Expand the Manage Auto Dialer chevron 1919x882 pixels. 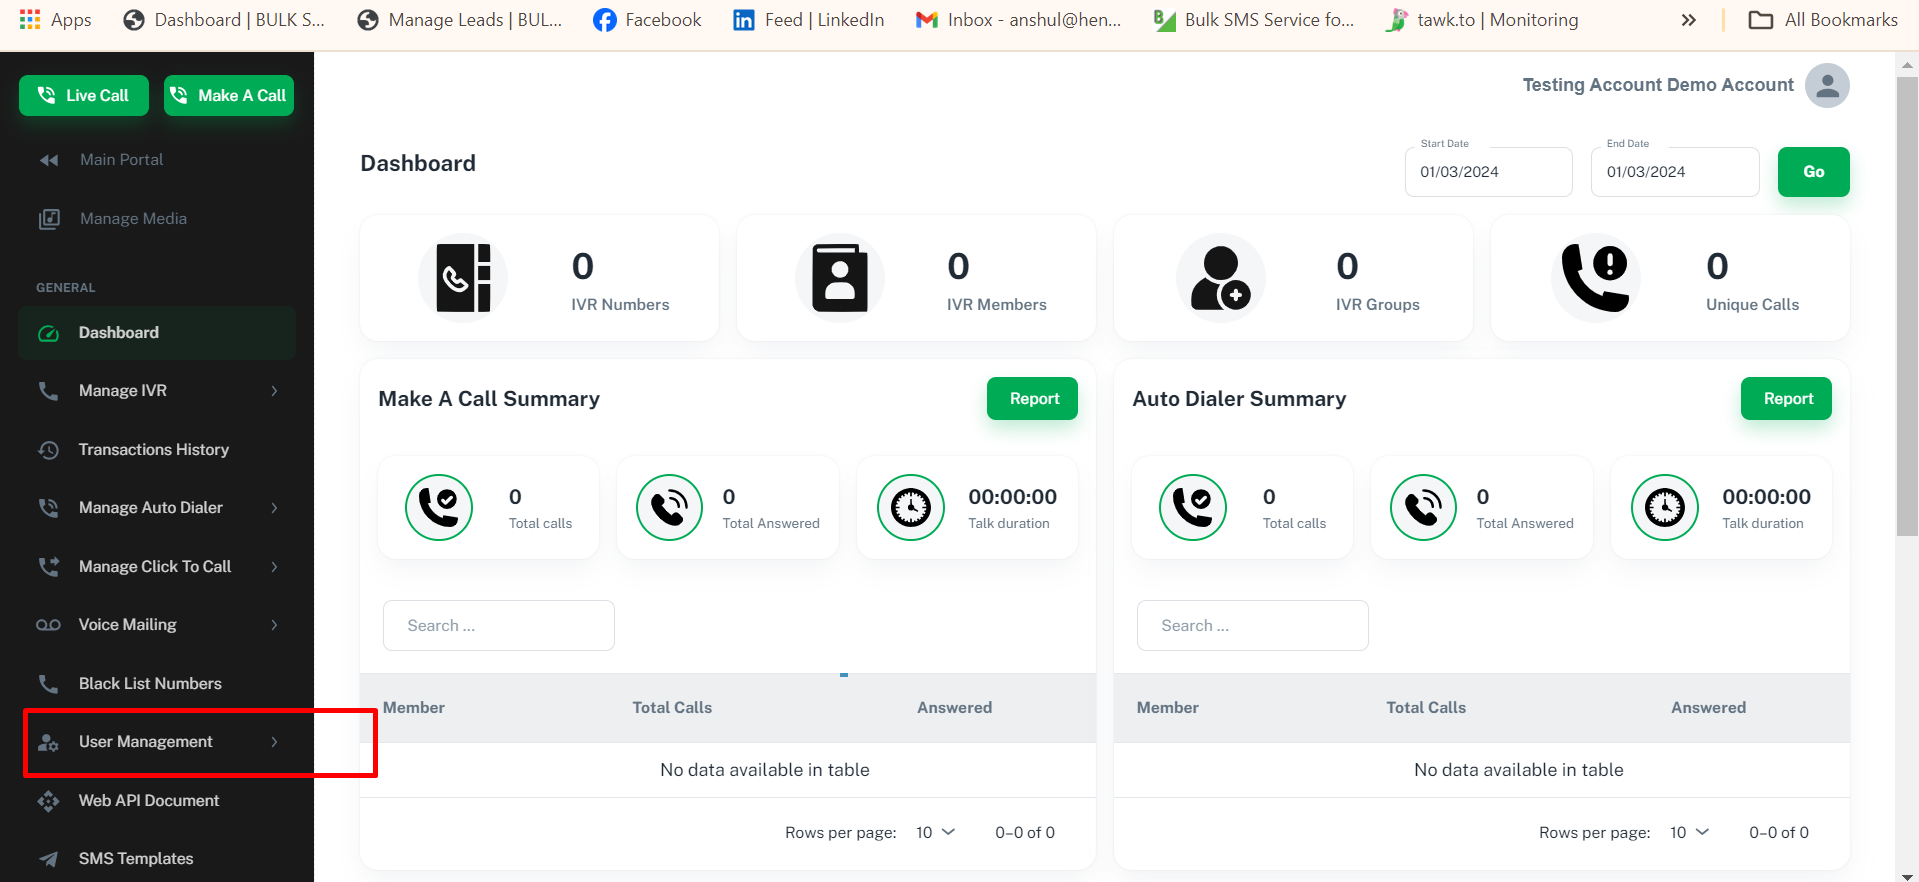274,508
